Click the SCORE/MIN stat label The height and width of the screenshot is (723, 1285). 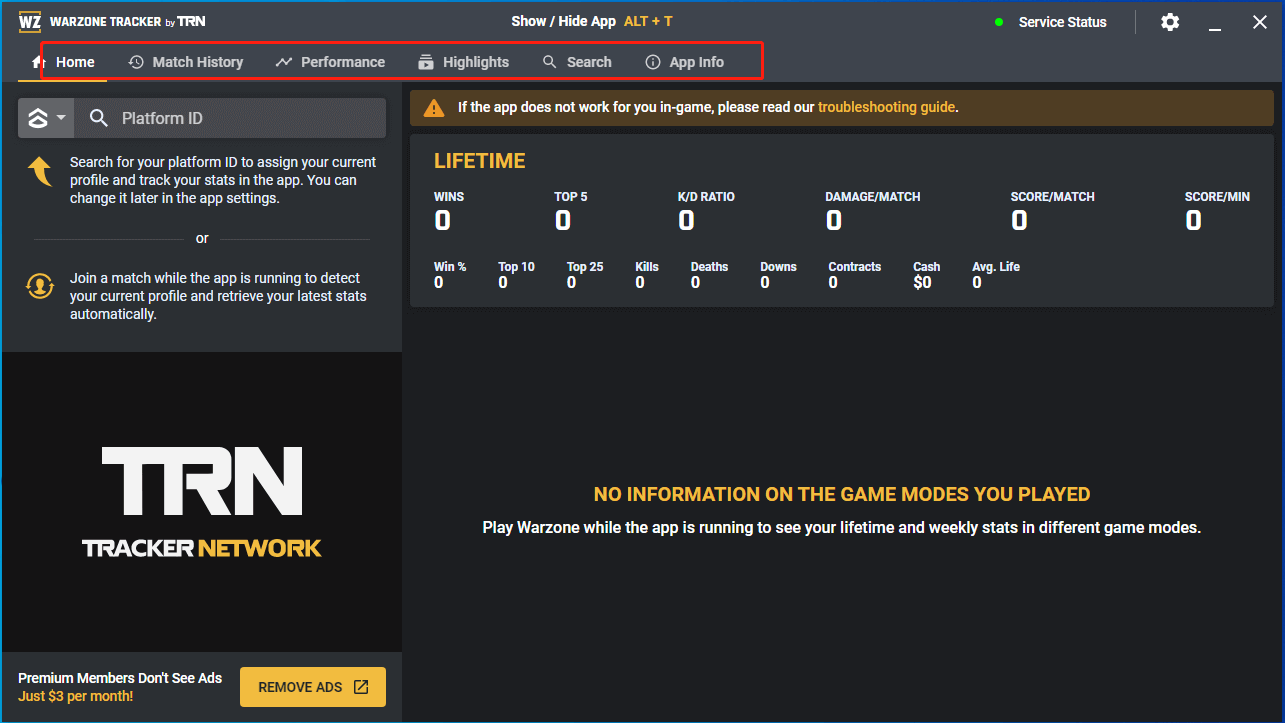pos(1217,197)
